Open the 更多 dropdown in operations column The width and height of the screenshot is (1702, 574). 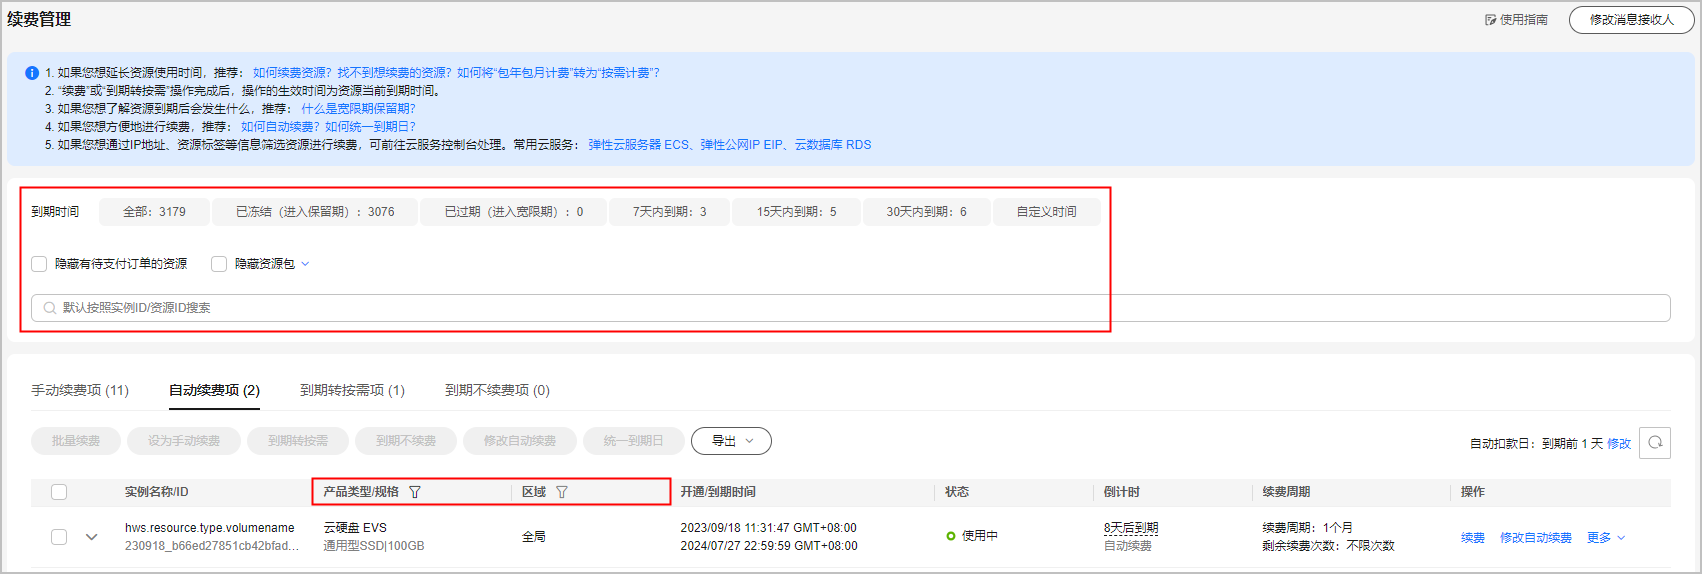click(x=1606, y=538)
